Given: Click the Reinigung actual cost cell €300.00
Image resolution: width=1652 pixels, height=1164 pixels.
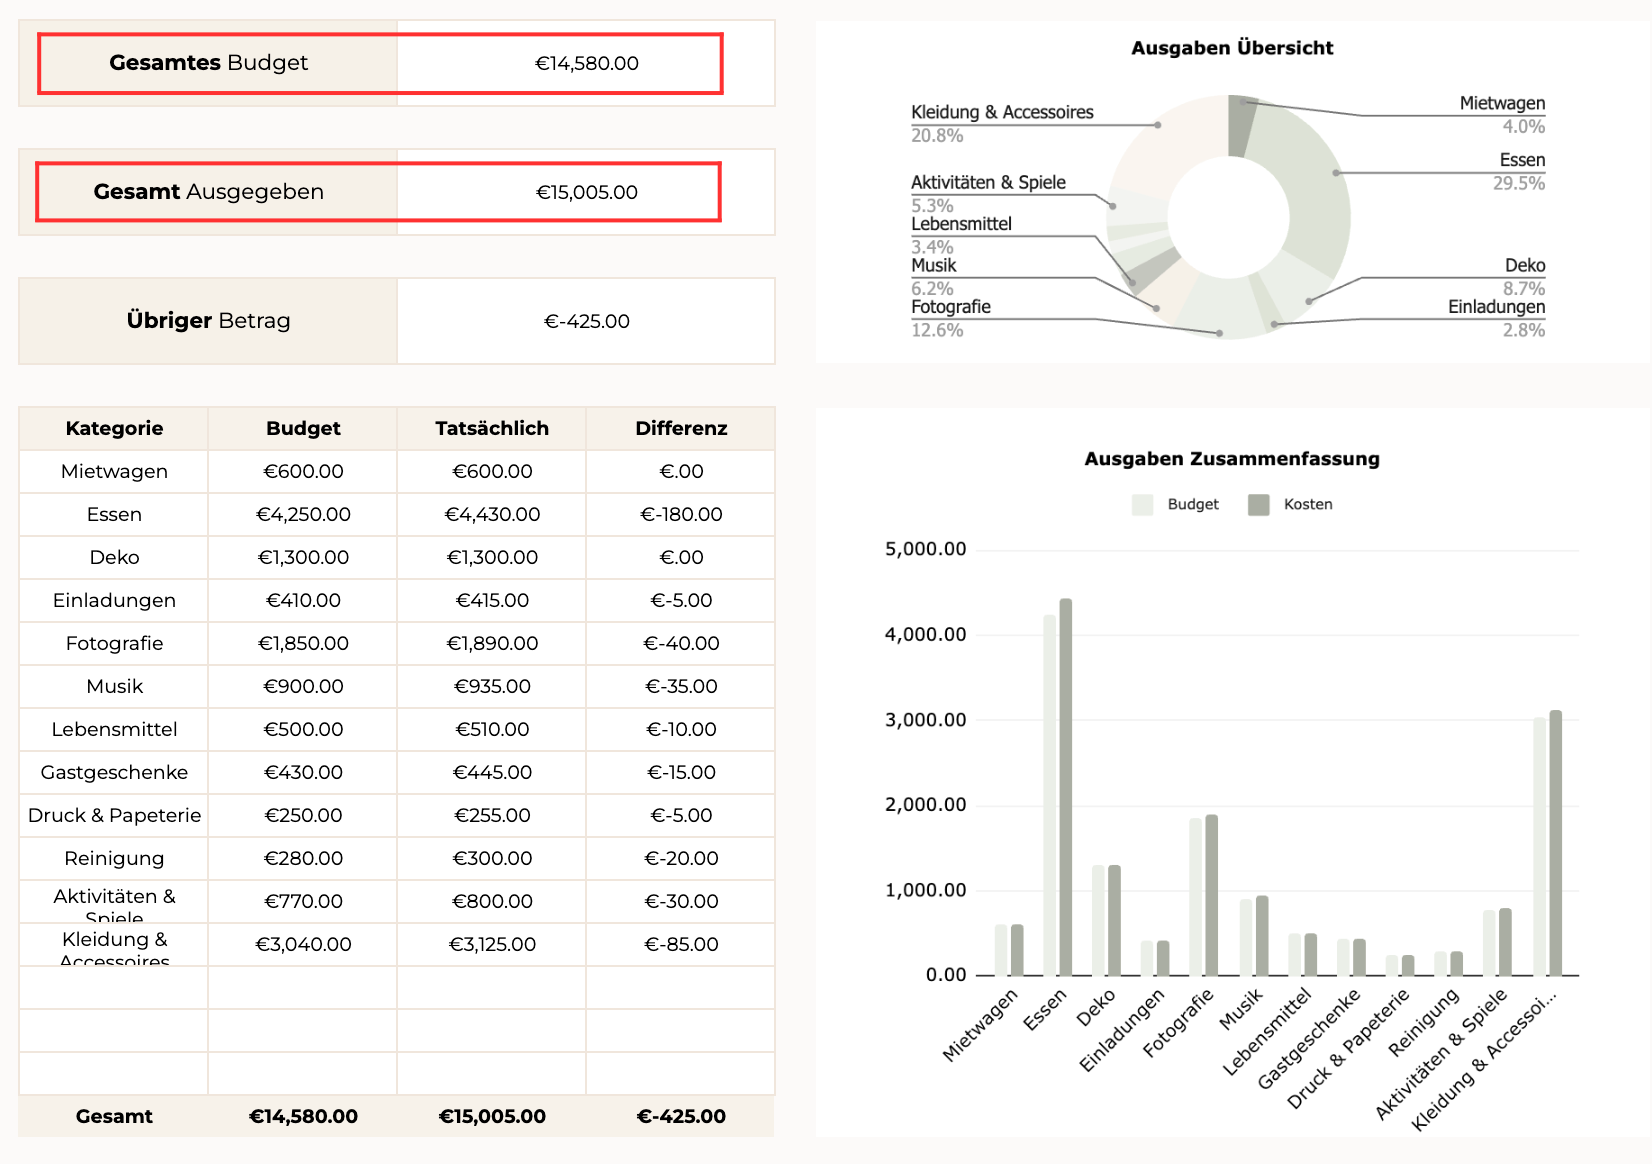Looking at the screenshot, I should point(491,858).
